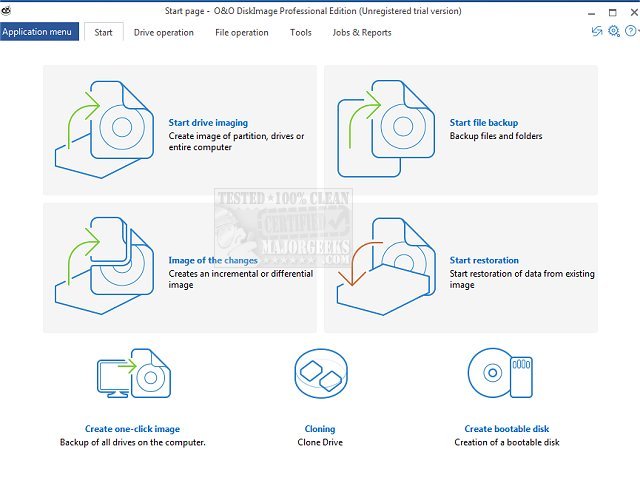640x489 pixels.
Task: Click the Image of the changes icon
Action: [x=104, y=266]
